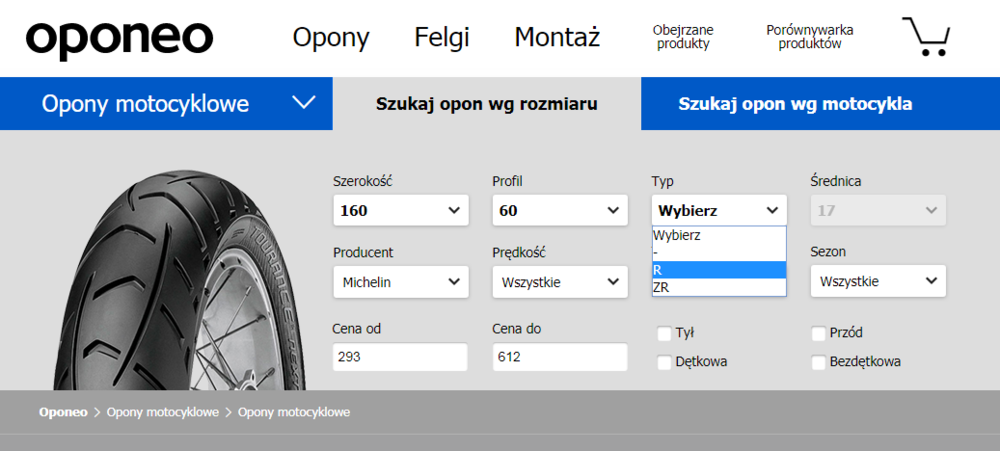Open the Montaż menu
The height and width of the screenshot is (451, 1000).
pyautogui.click(x=557, y=37)
